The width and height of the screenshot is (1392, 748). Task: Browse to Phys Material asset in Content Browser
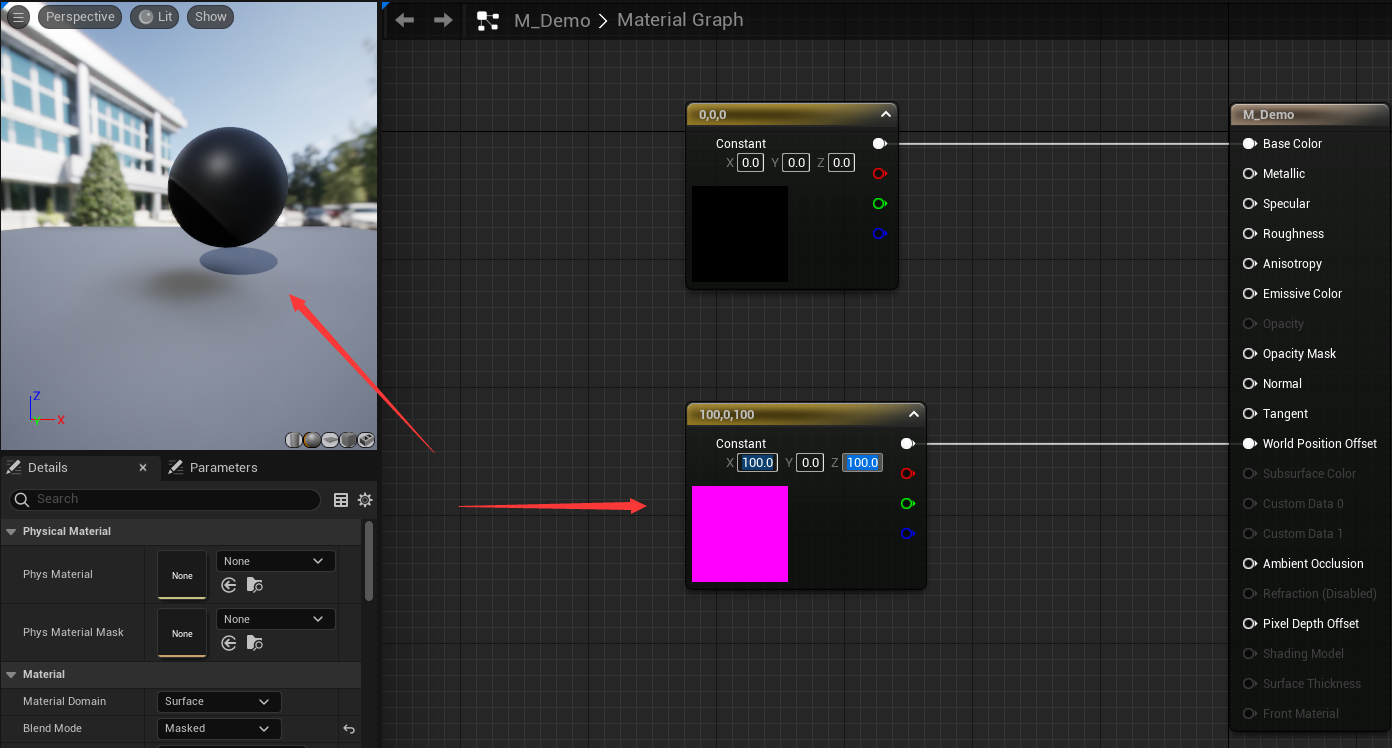click(255, 585)
